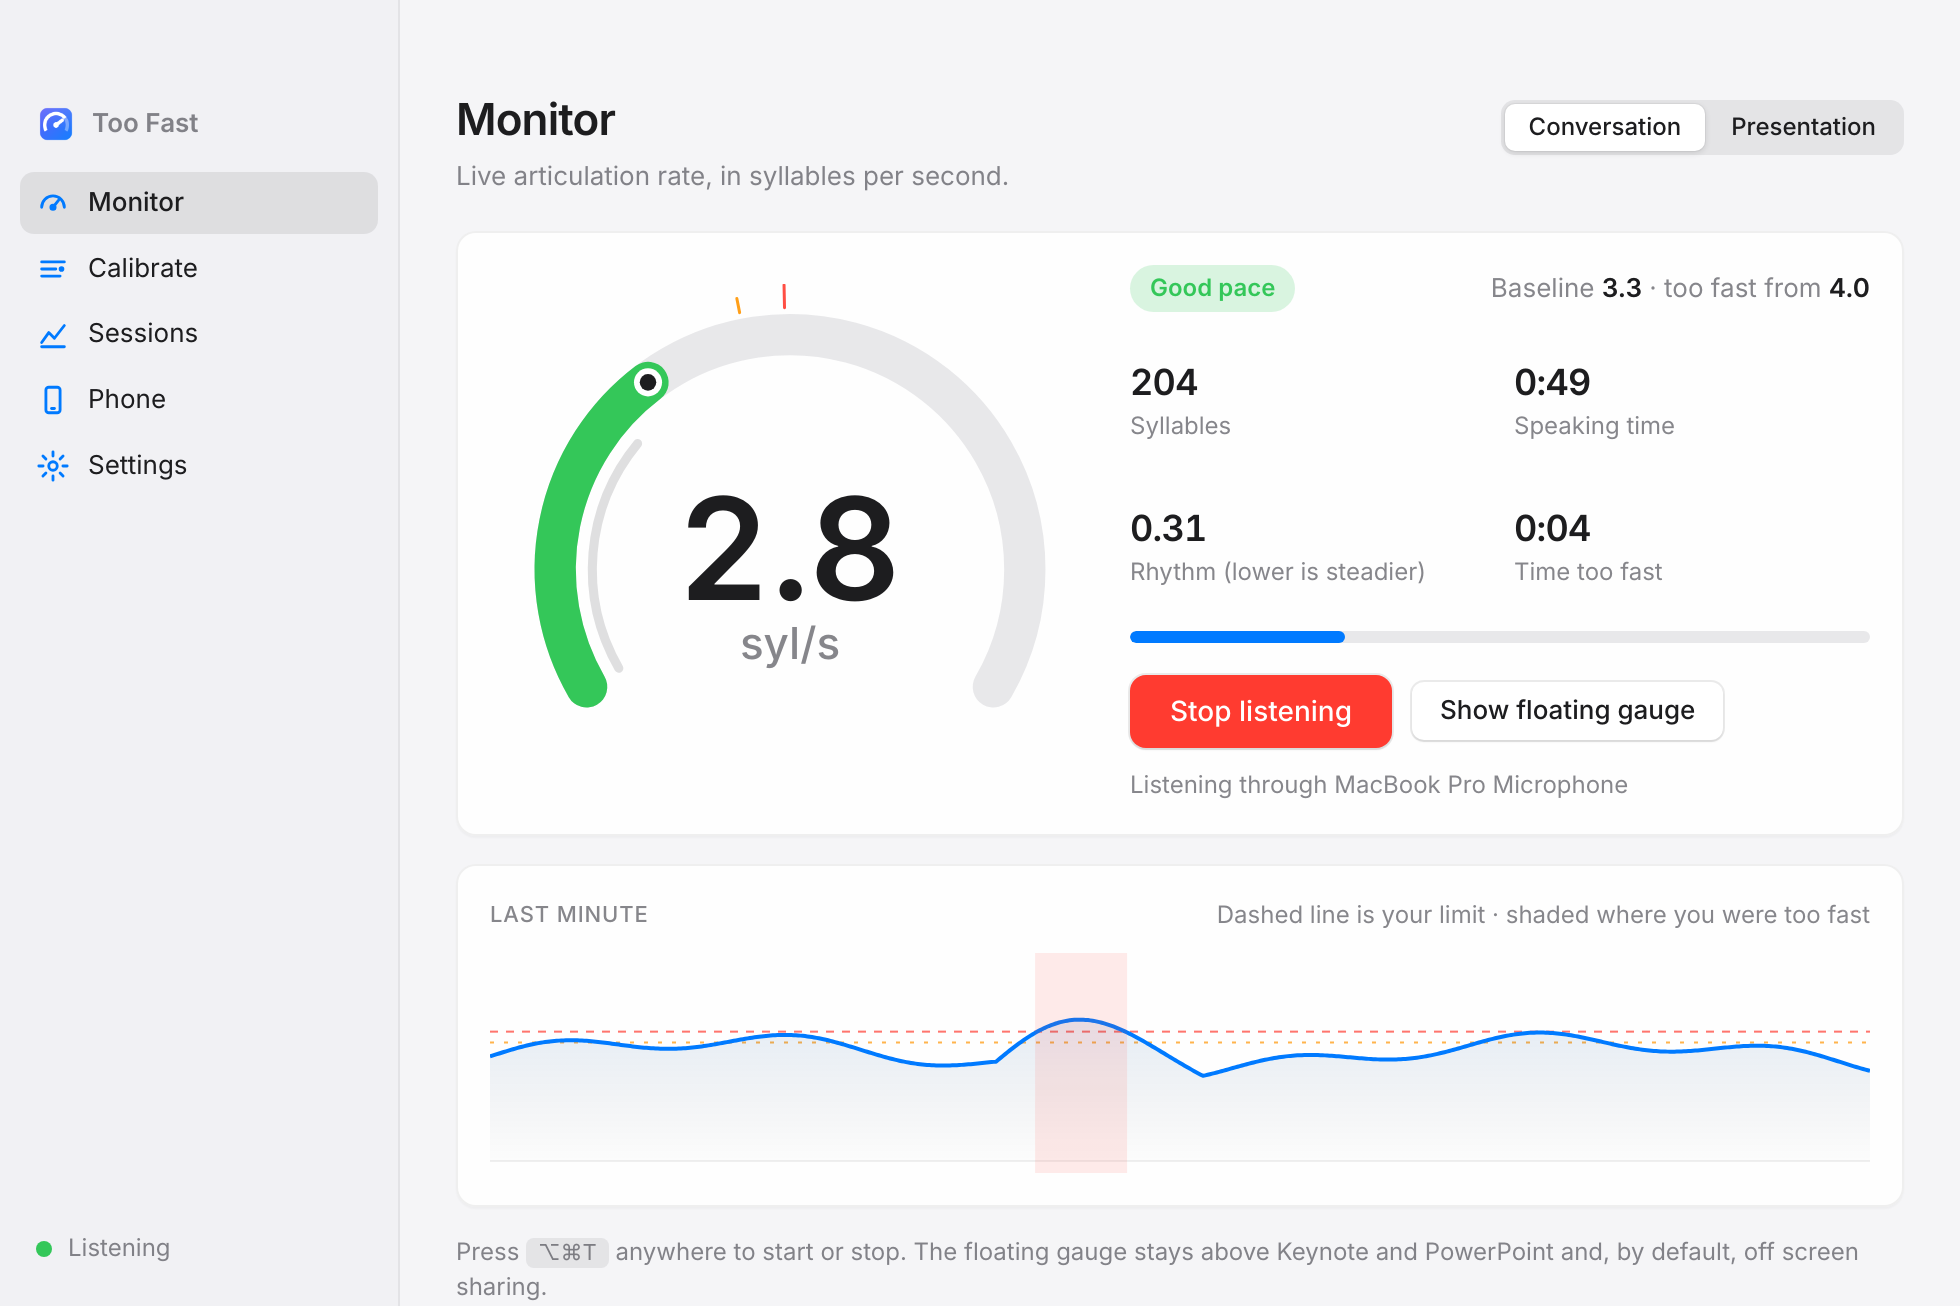Go to the Sessions page
The width and height of the screenshot is (1960, 1306).
pos(199,333)
